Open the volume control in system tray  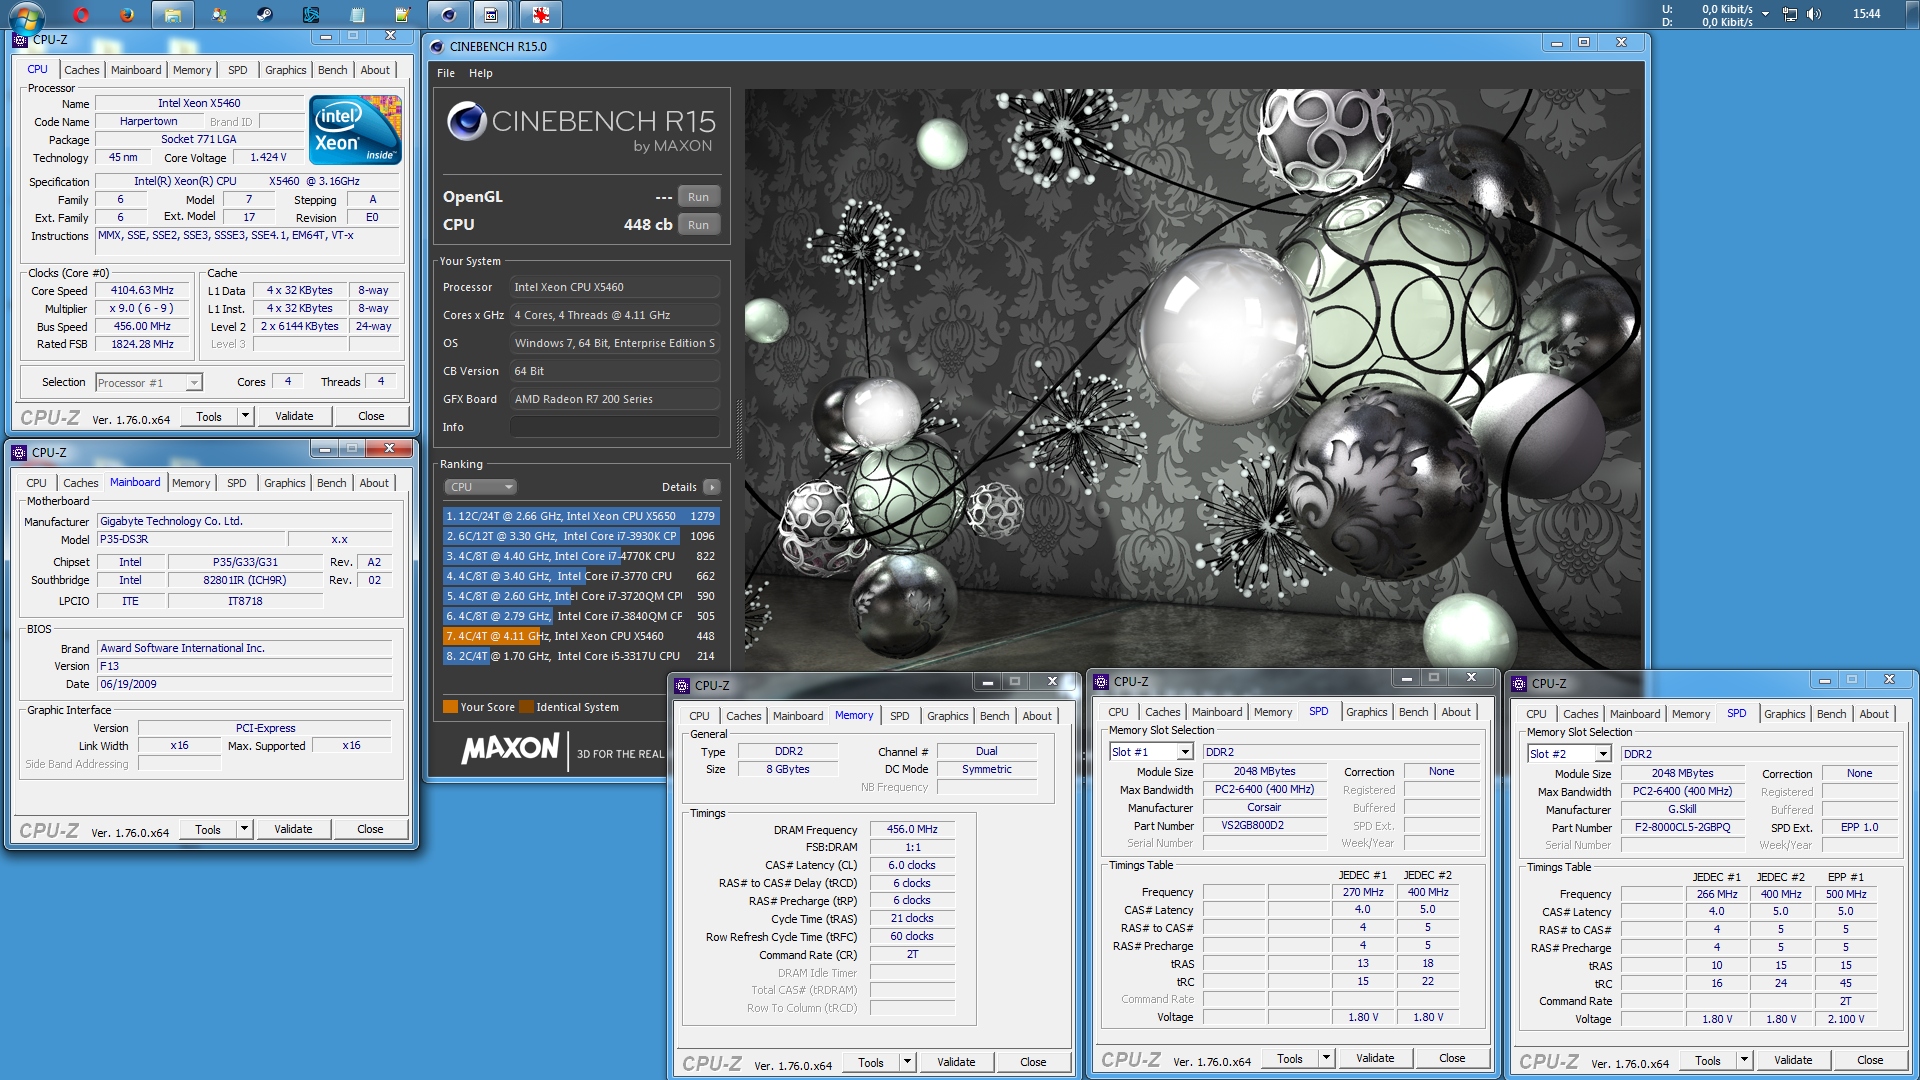click(1814, 14)
